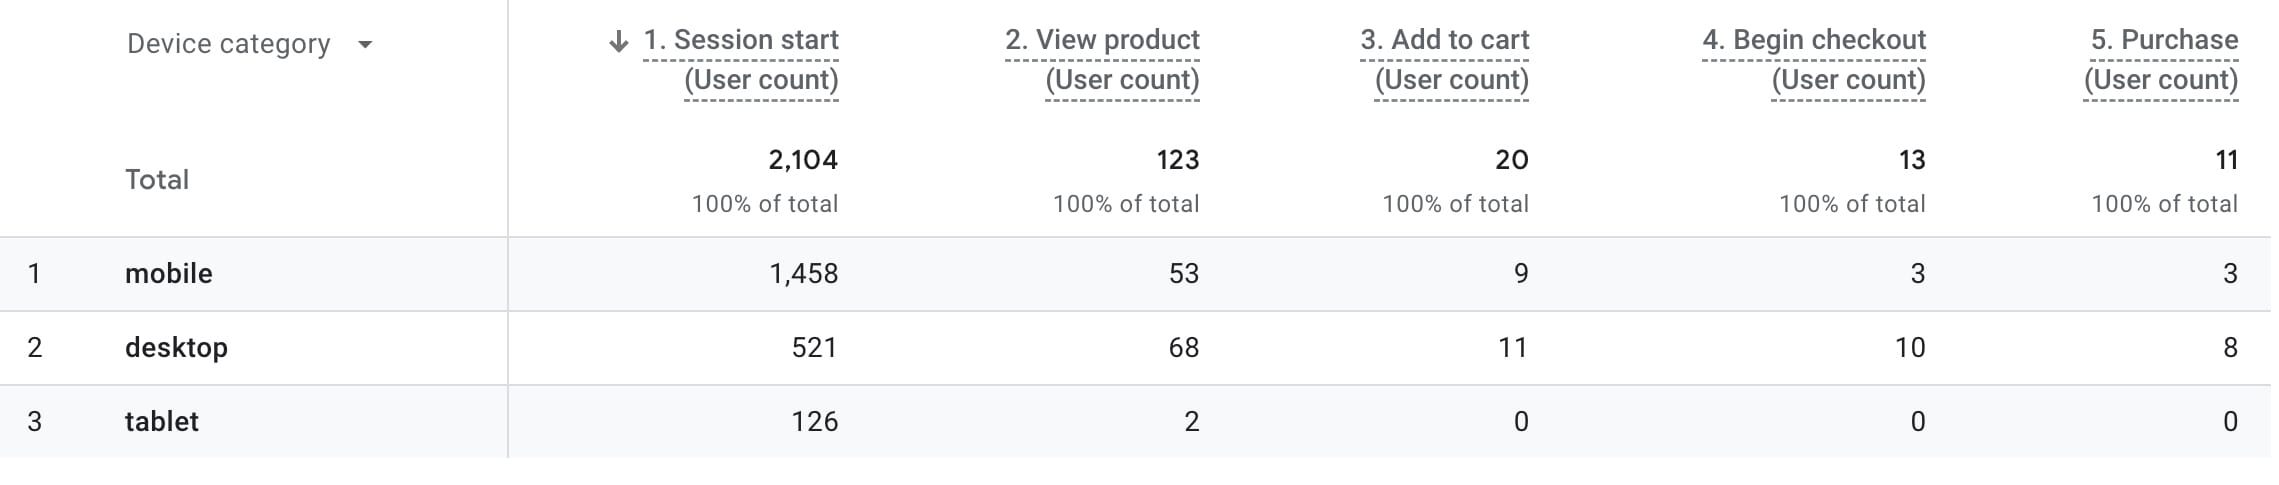Select the mobile row label
Viewport: 2279px width, 485px height.
pos(169,274)
